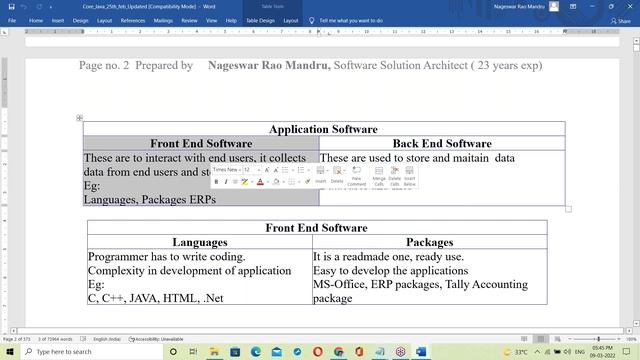The height and width of the screenshot is (360, 640).
Task: Open the Help ribbon tab
Action: click(231, 20)
